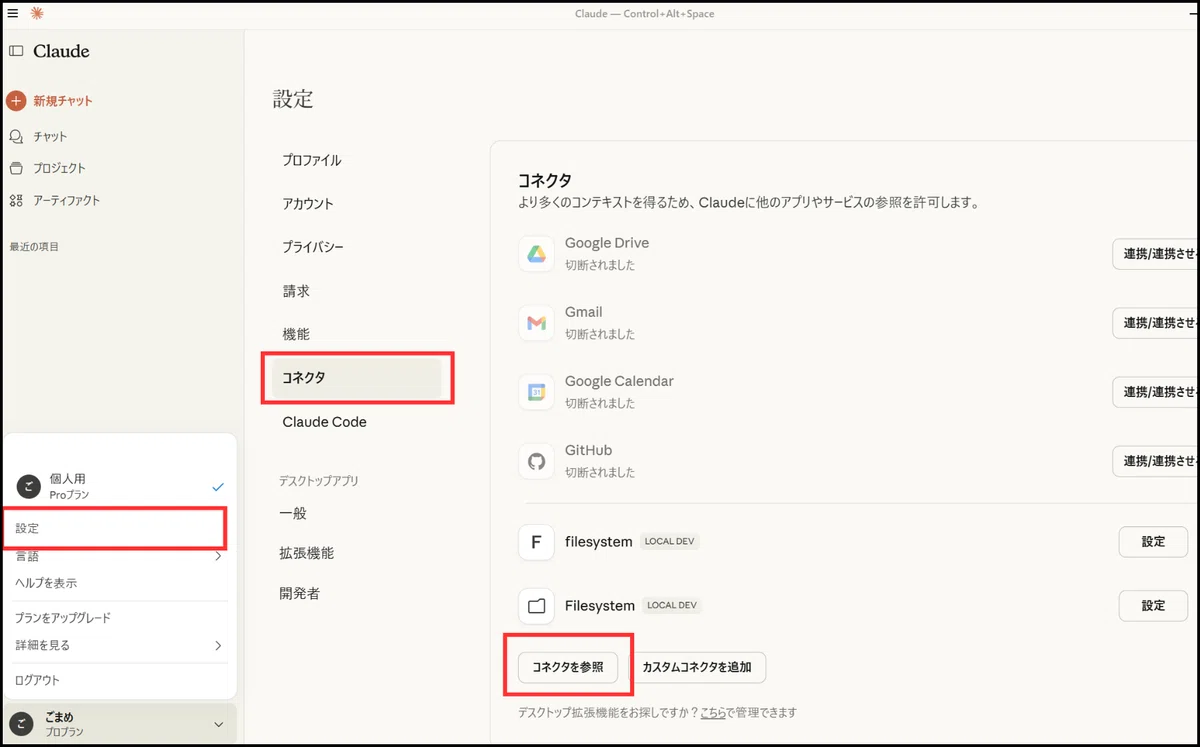Viewport: 1200px width, 747px height.
Task: Click the GitHub connector name
Action: [x=589, y=450]
